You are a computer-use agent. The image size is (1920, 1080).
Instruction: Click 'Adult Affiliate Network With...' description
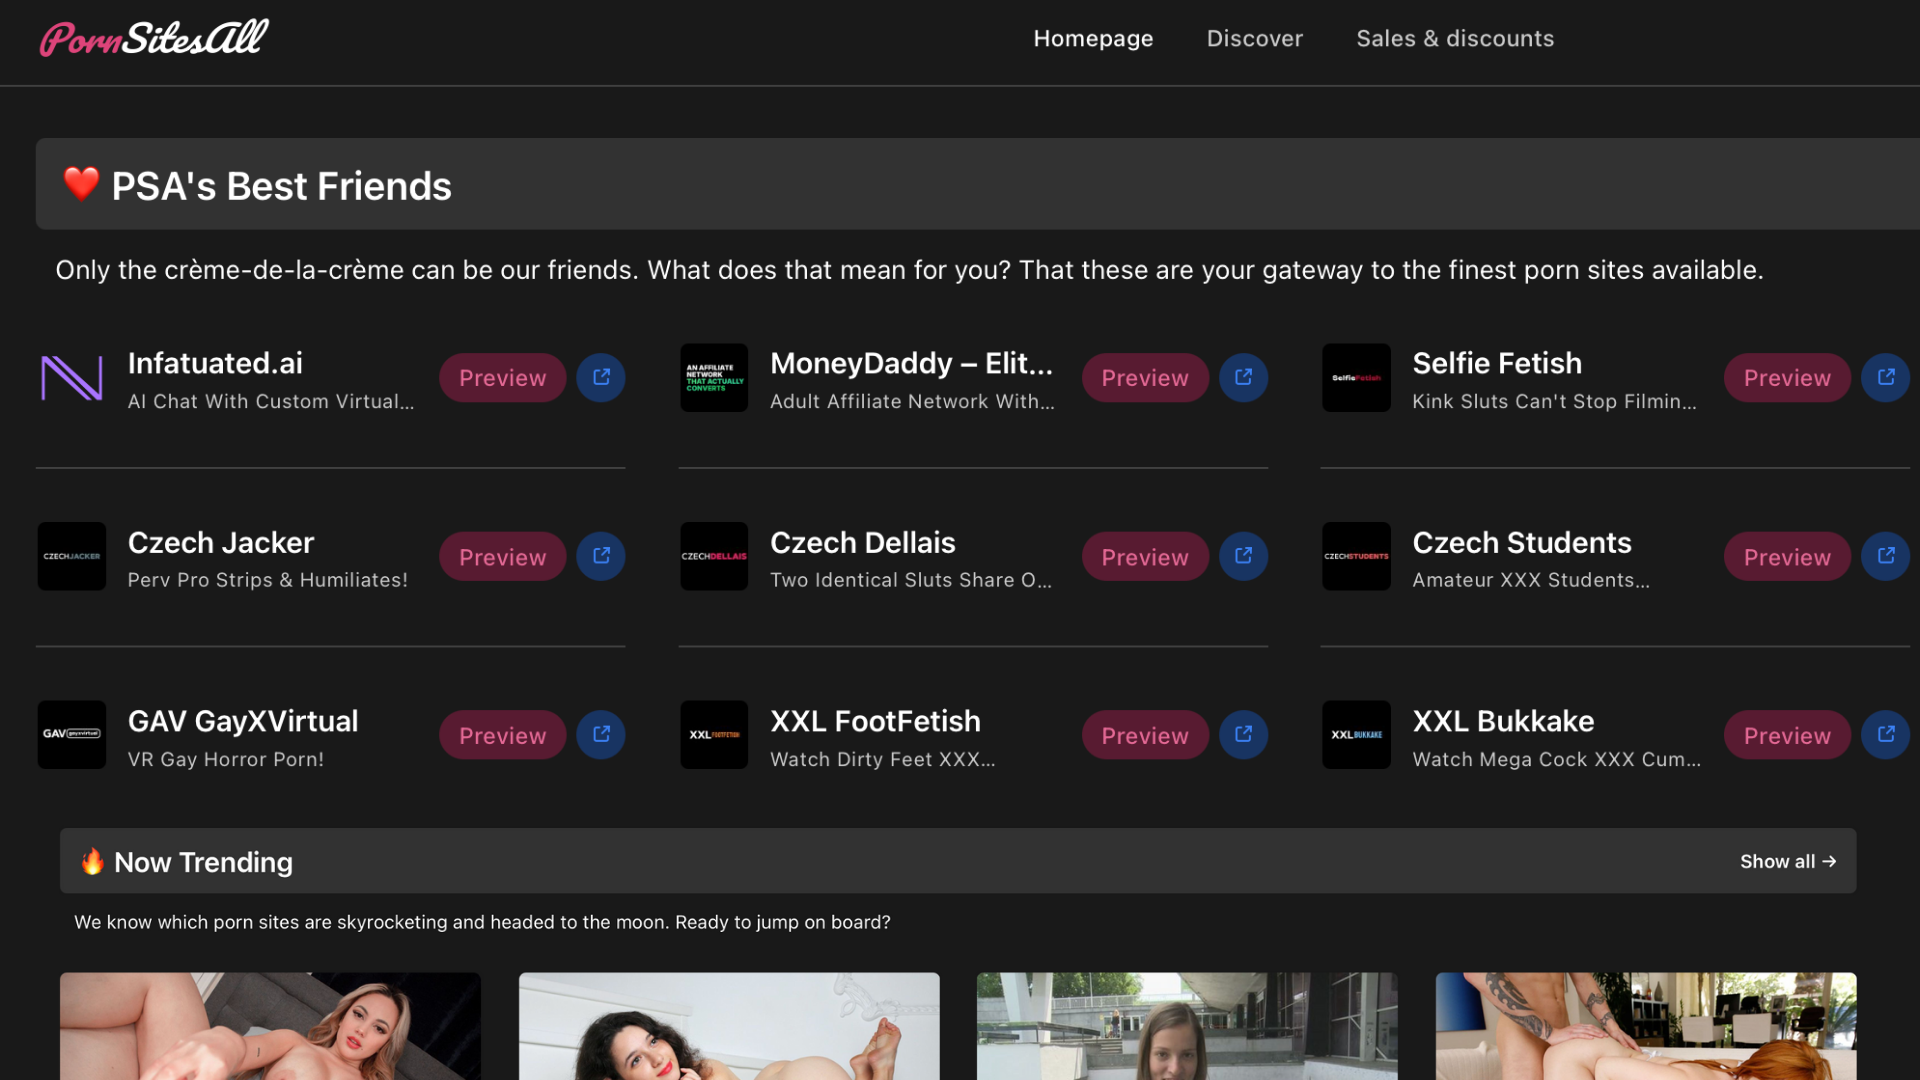[912, 401]
